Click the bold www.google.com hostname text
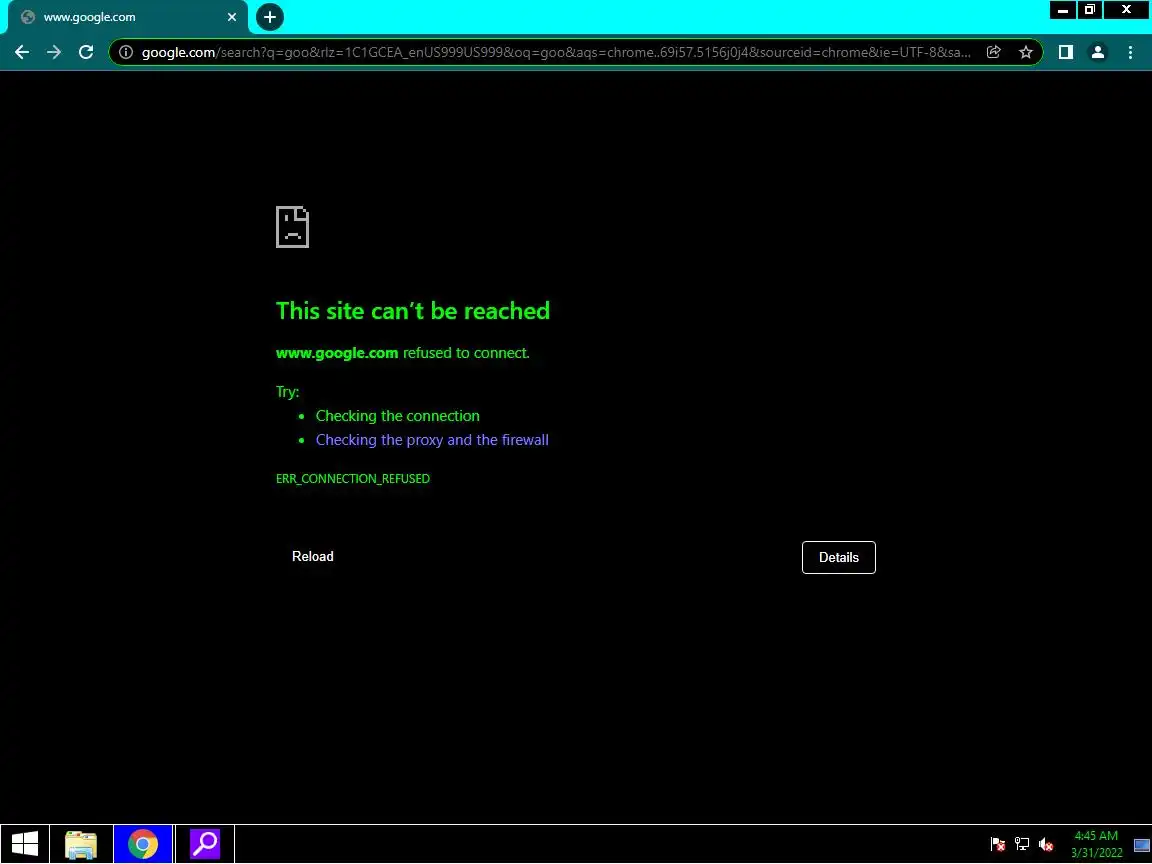 click(x=336, y=353)
